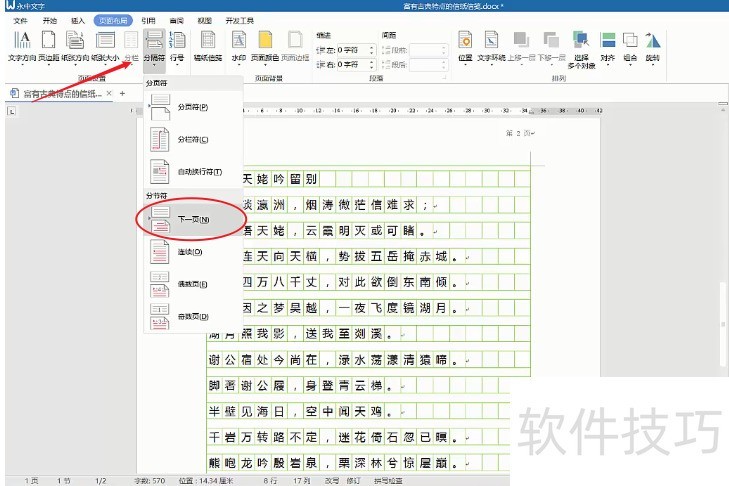Viewport: 729px width, 486px height.
Task: Choose 下一页(N) section break
Action: pyautogui.click(x=193, y=219)
